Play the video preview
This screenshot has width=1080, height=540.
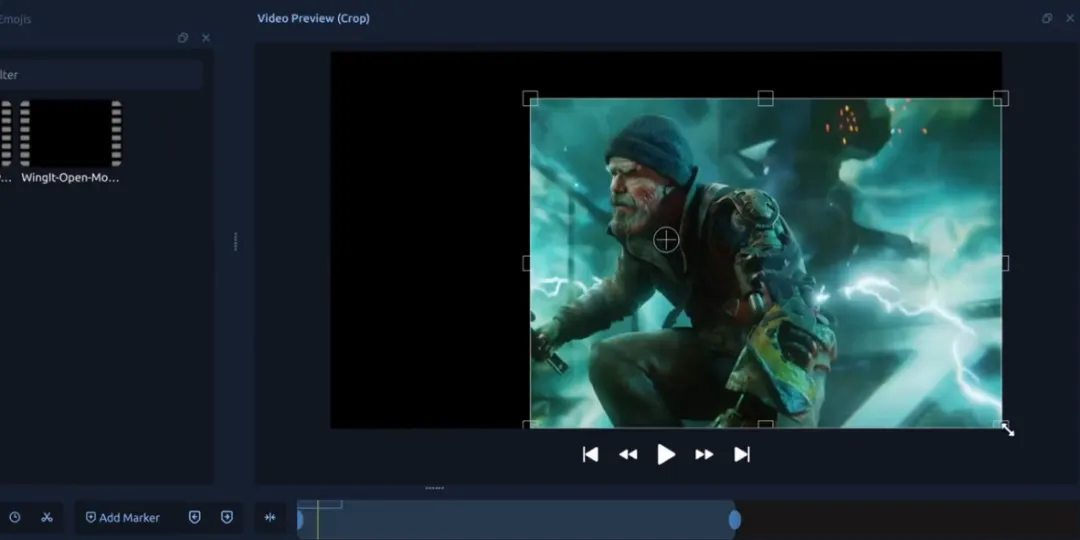665,455
